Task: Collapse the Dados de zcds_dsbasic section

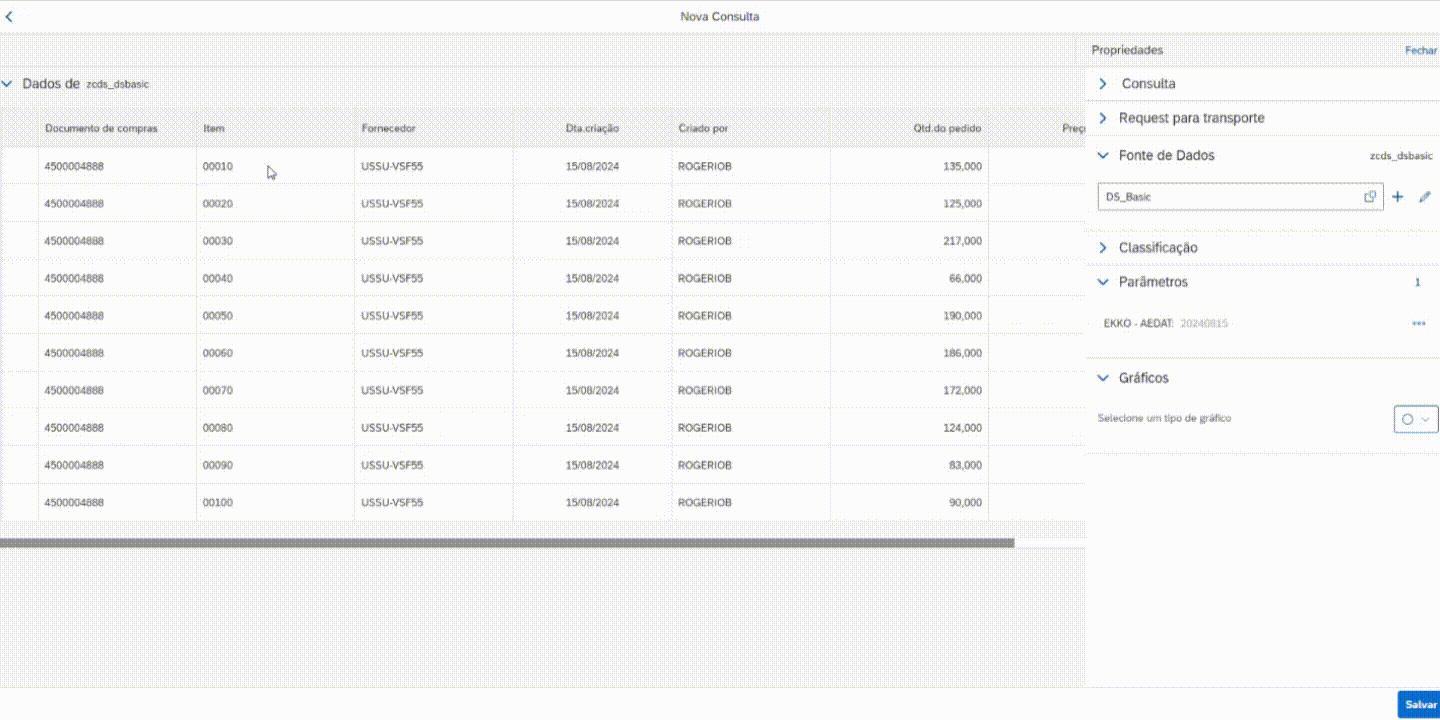Action: coord(8,84)
